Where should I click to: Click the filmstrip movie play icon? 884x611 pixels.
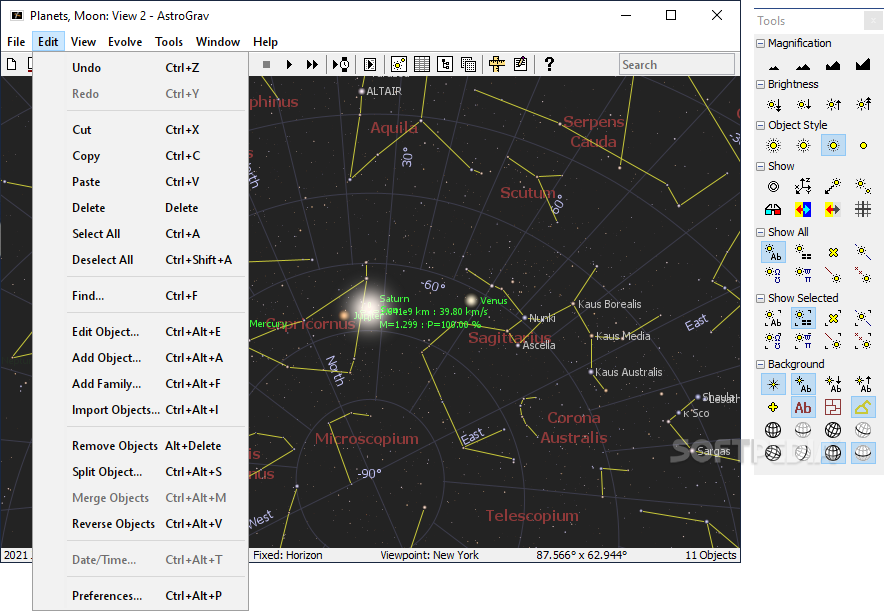pyautogui.click(x=370, y=64)
